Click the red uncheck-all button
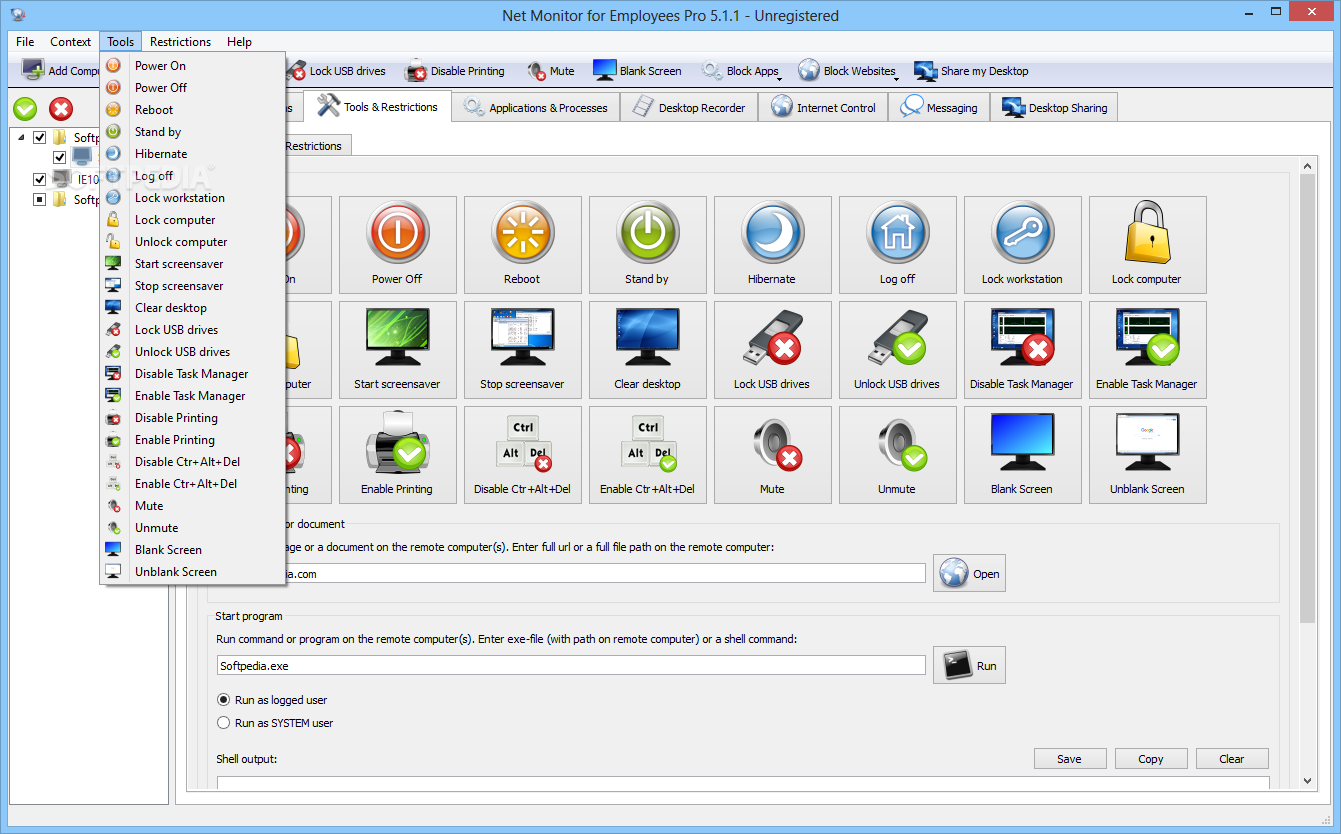Viewport: 1341px width, 834px height. tap(61, 109)
